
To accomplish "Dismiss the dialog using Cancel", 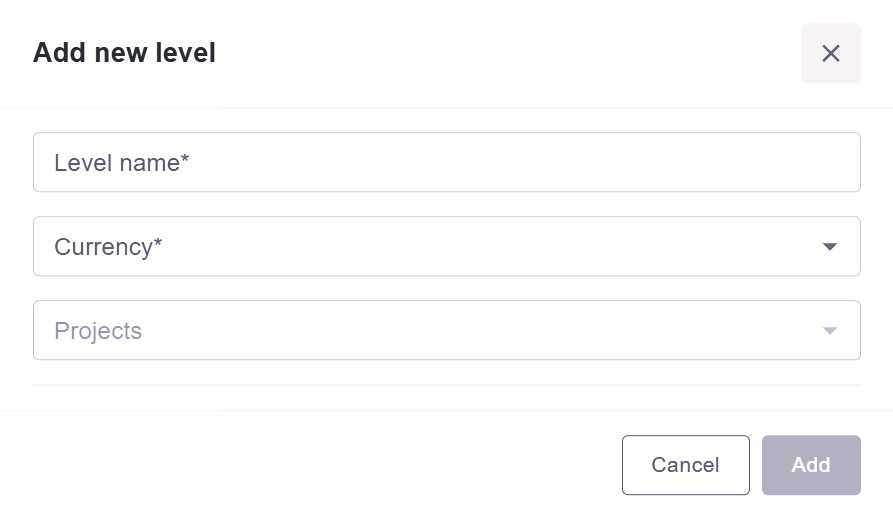I will tap(686, 465).
